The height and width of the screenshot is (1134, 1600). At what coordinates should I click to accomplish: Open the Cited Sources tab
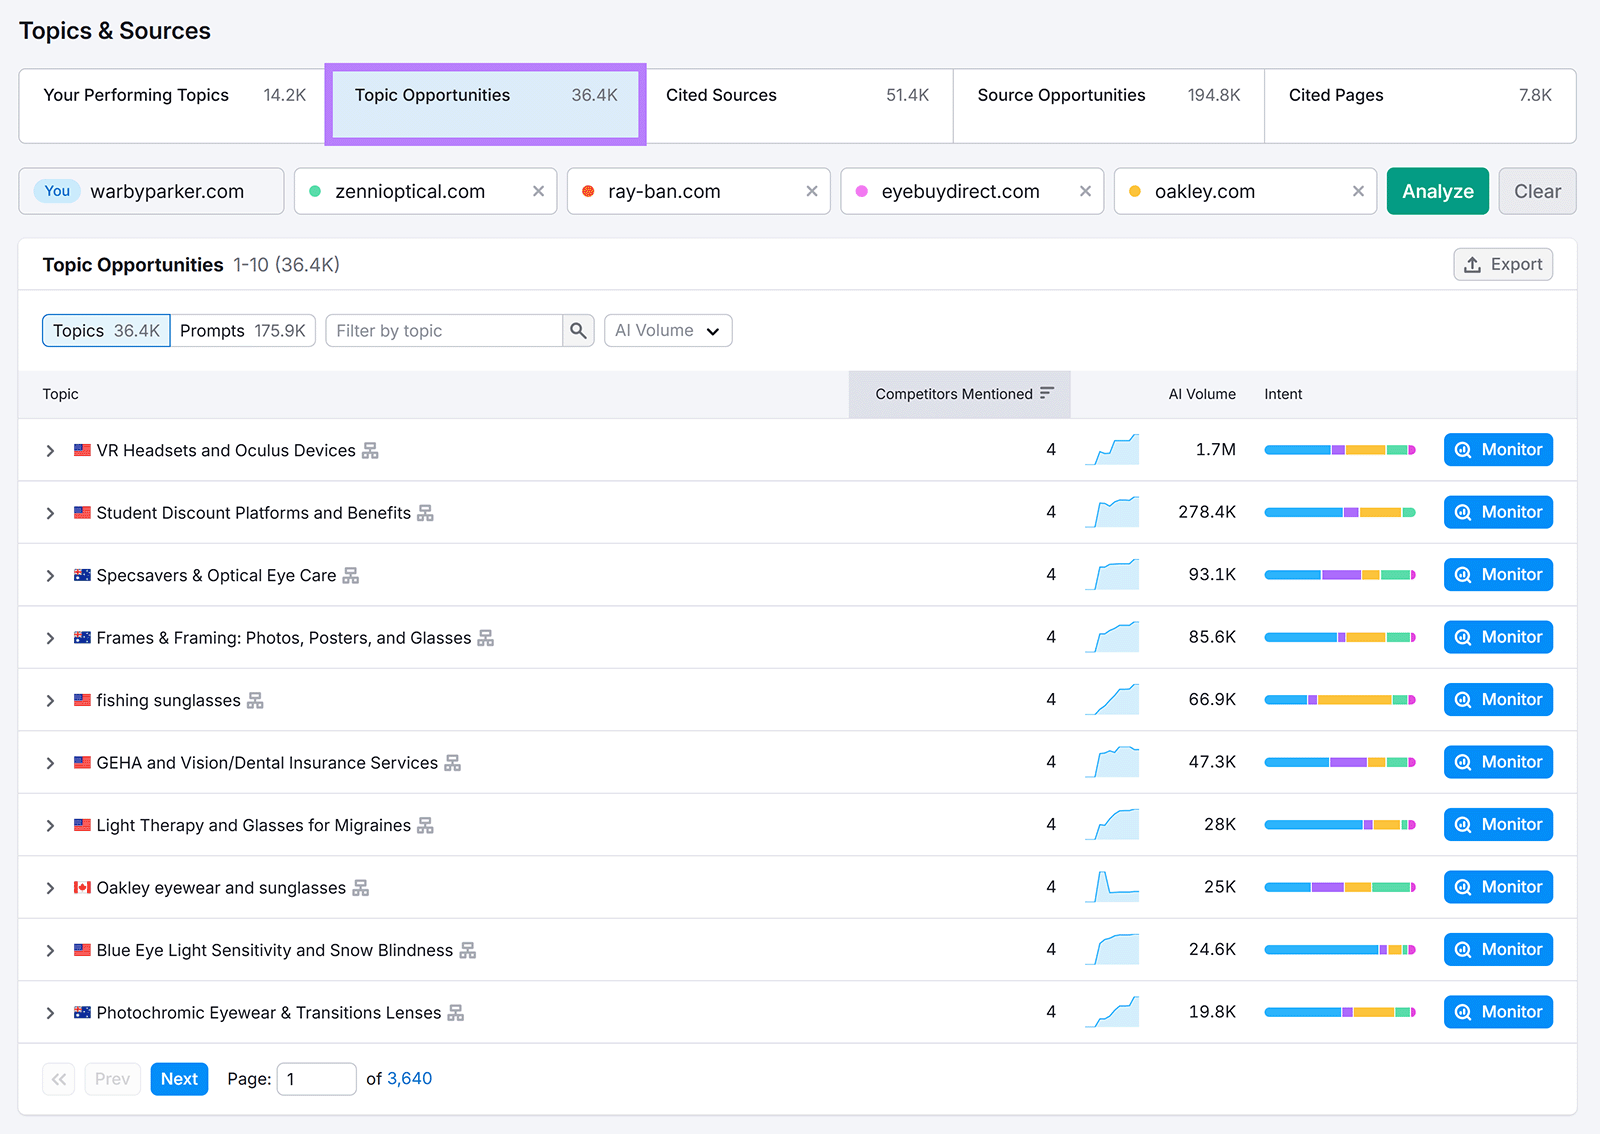[797, 105]
